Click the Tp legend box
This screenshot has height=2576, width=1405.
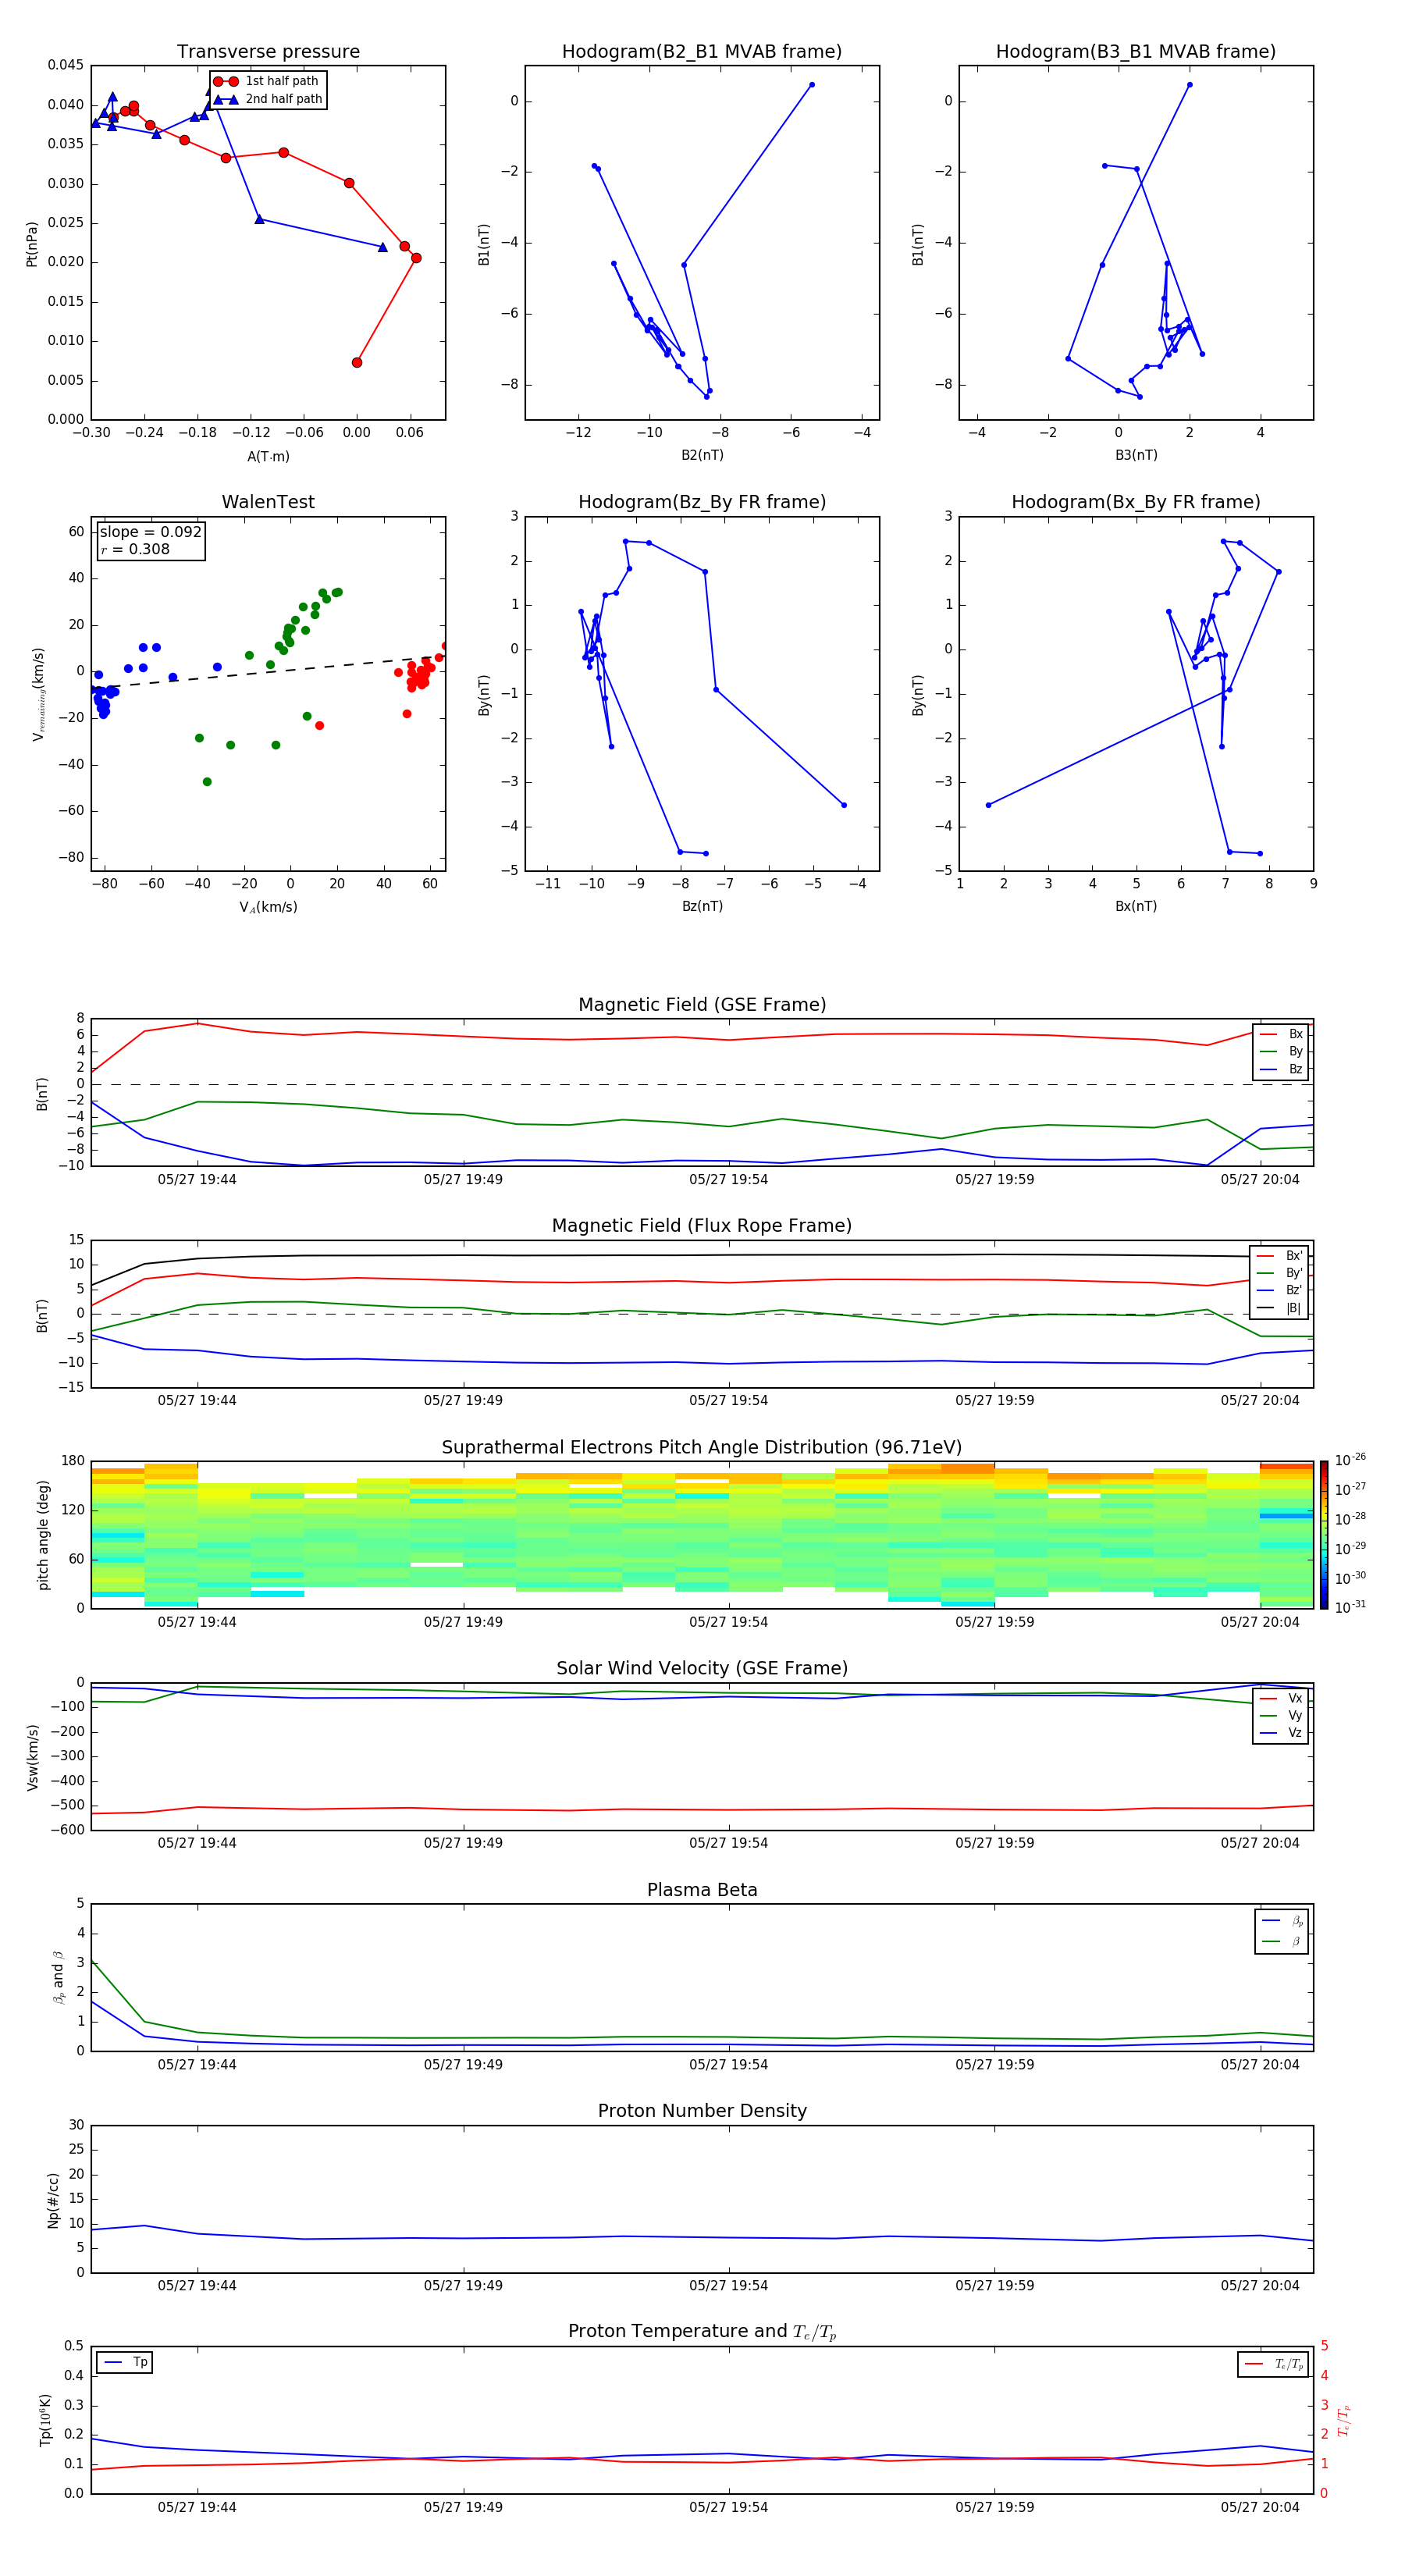124,2363
